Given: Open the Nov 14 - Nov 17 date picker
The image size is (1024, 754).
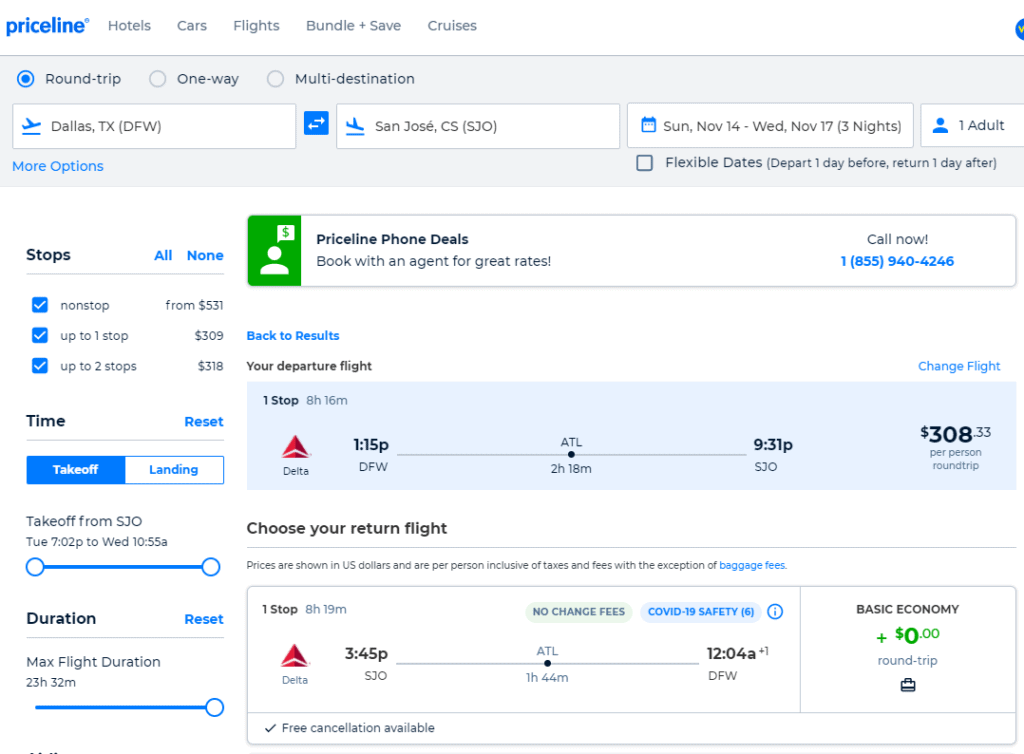Looking at the screenshot, I should 780,126.
